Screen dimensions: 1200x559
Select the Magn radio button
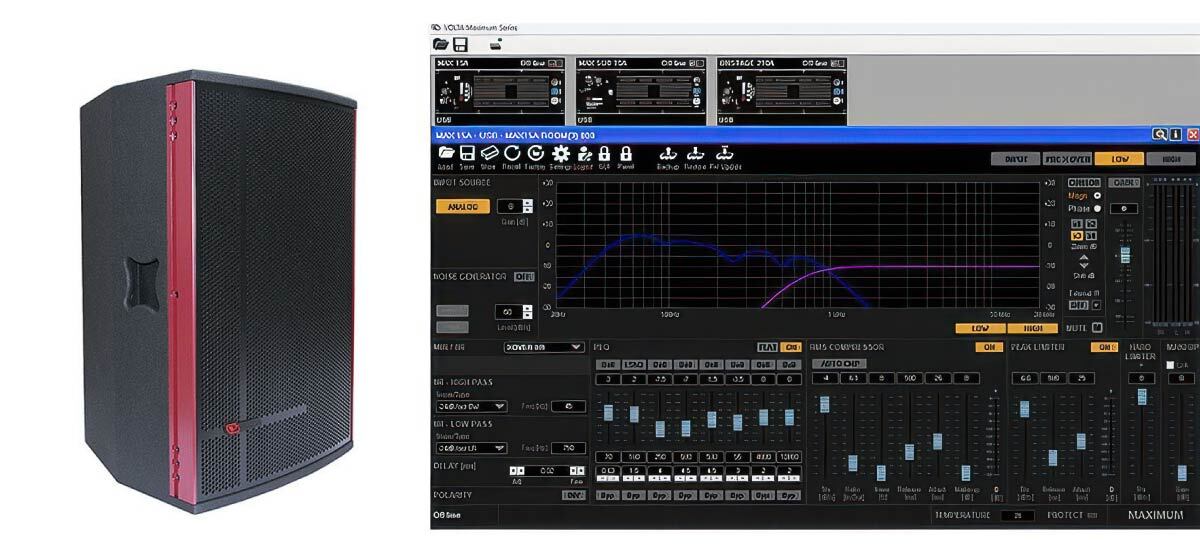point(1097,195)
